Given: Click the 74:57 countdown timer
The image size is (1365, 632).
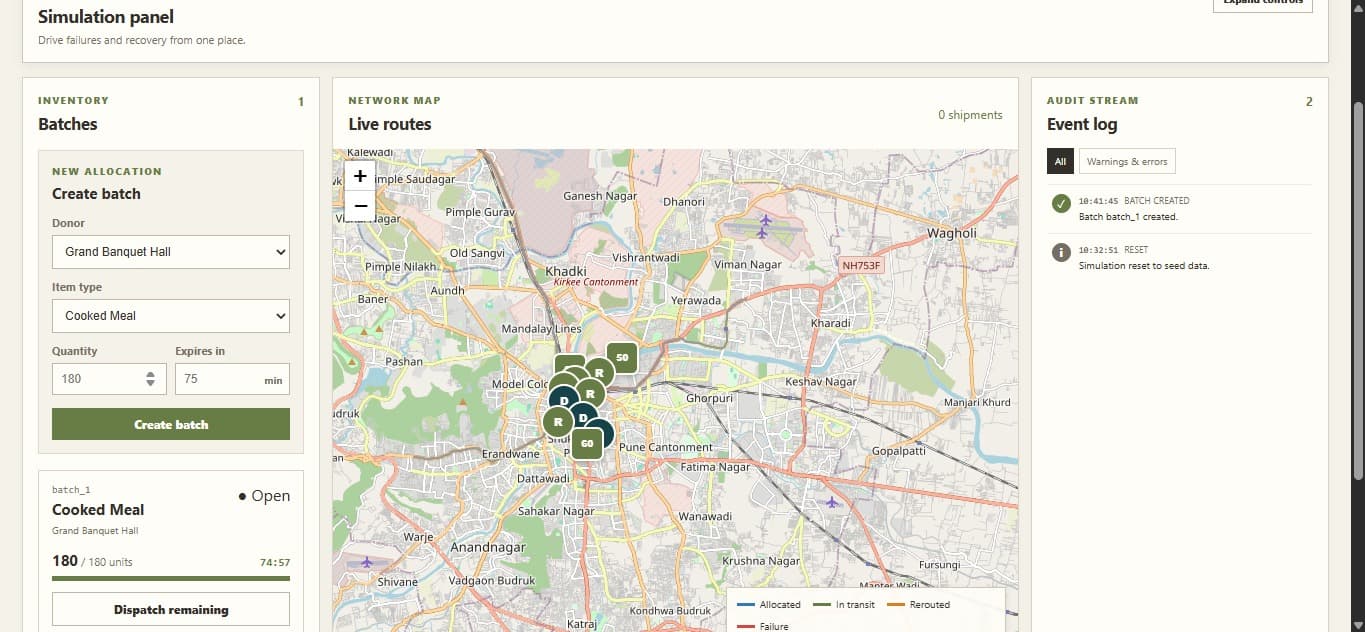Looking at the screenshot, I should (x=275, y=562).
